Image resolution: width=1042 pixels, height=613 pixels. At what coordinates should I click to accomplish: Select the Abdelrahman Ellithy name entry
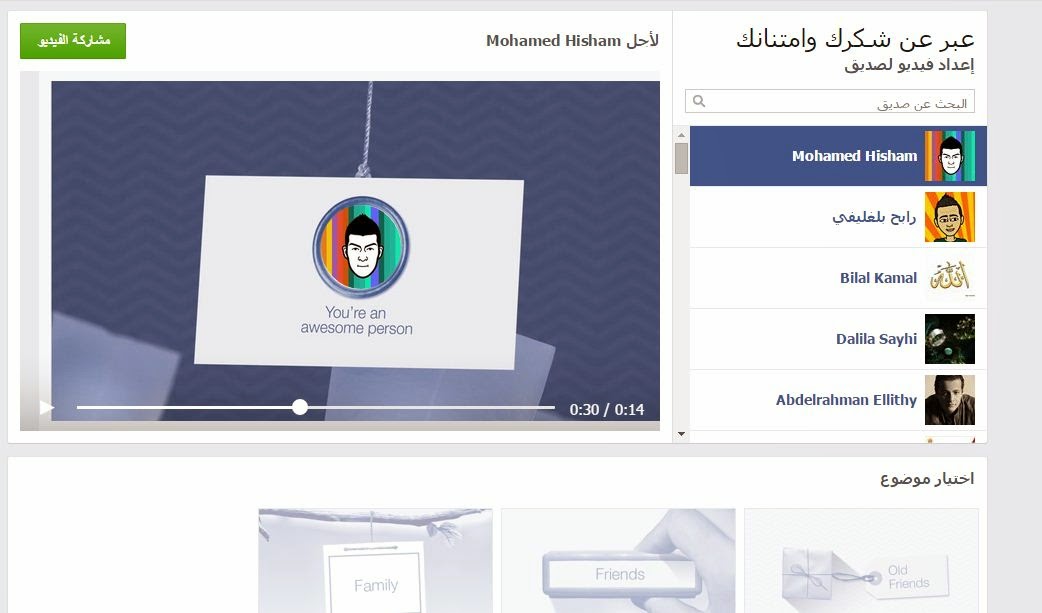tap(846, 400)
